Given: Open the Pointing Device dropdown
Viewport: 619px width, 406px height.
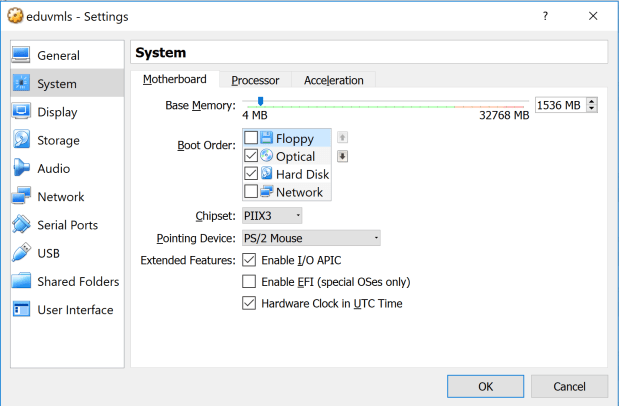Looking at the screenshot, I should (x=310, y=238).
